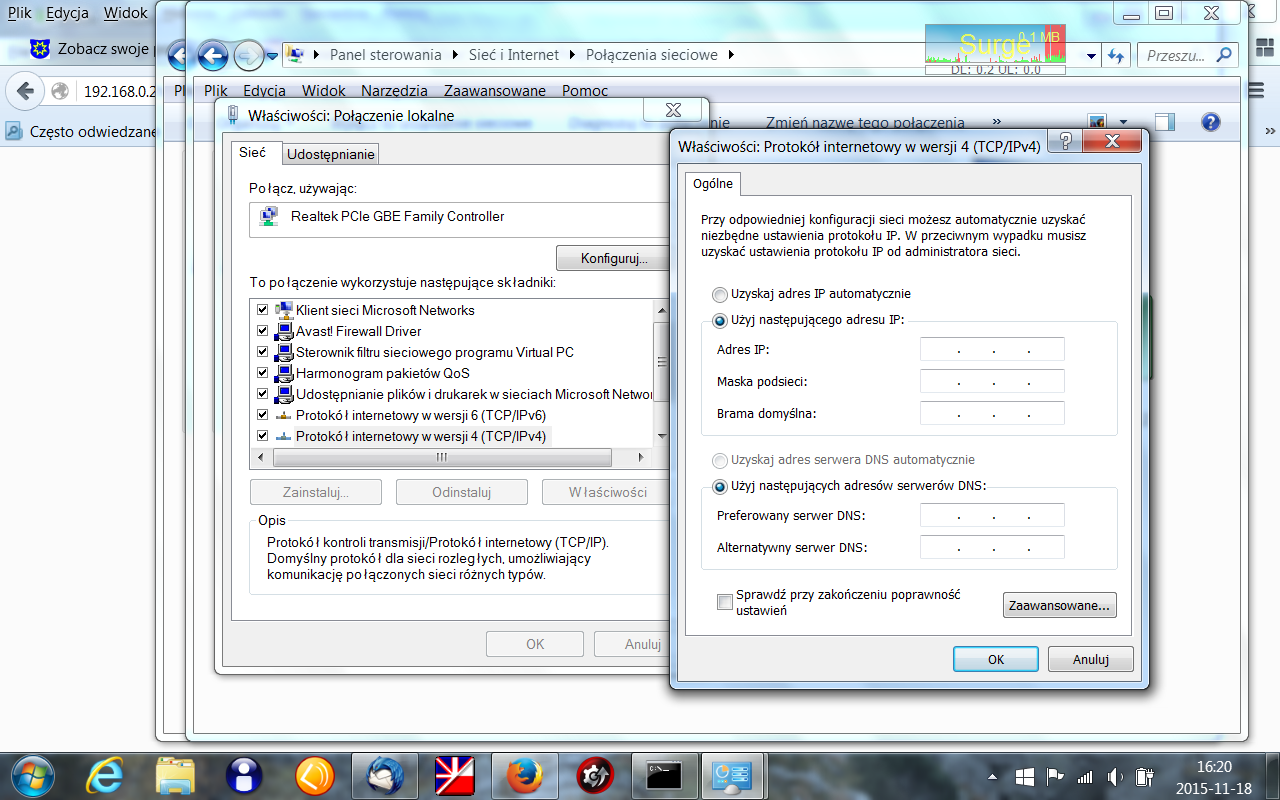The width and height of the screenshot is (1280, 800).
Task: Uncheck the Avast! Firewall Driver component
Action: coord(263,331)
